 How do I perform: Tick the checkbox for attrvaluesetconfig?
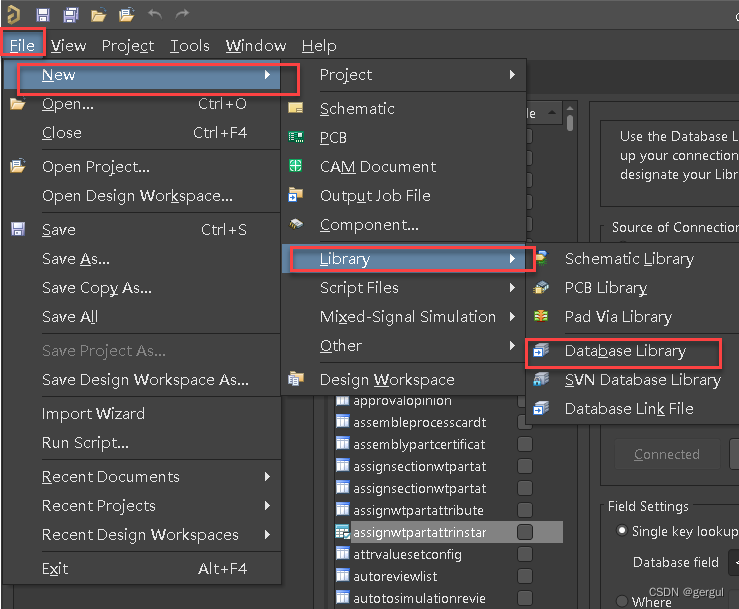tap(525, 554)
